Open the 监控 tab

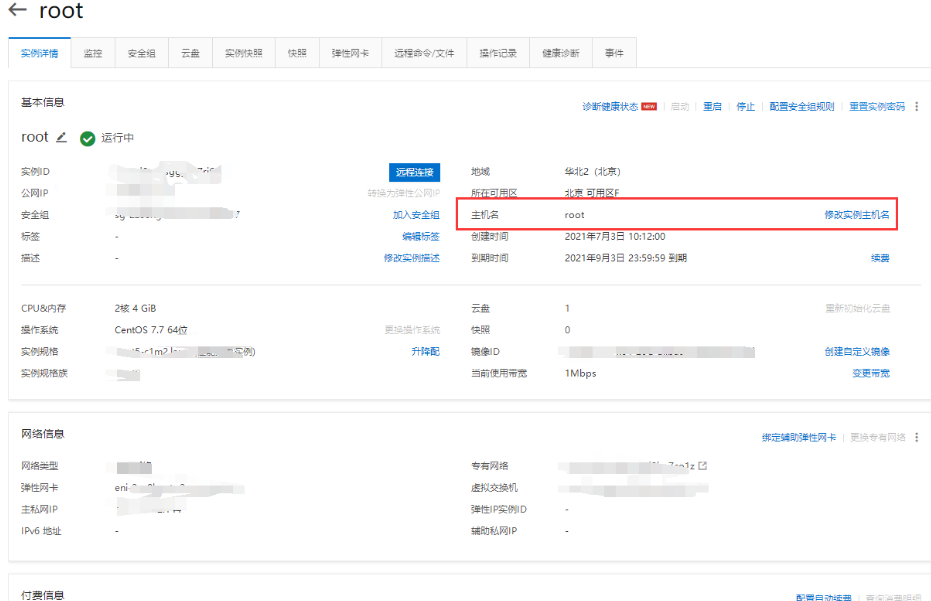point(93,53)
